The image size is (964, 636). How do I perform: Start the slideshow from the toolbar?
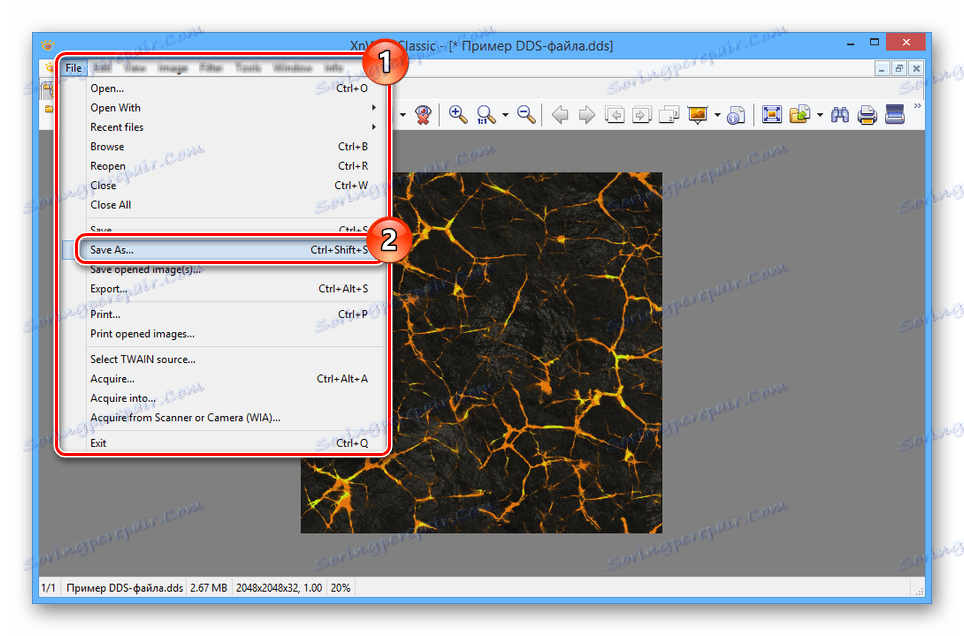(696, 114)
